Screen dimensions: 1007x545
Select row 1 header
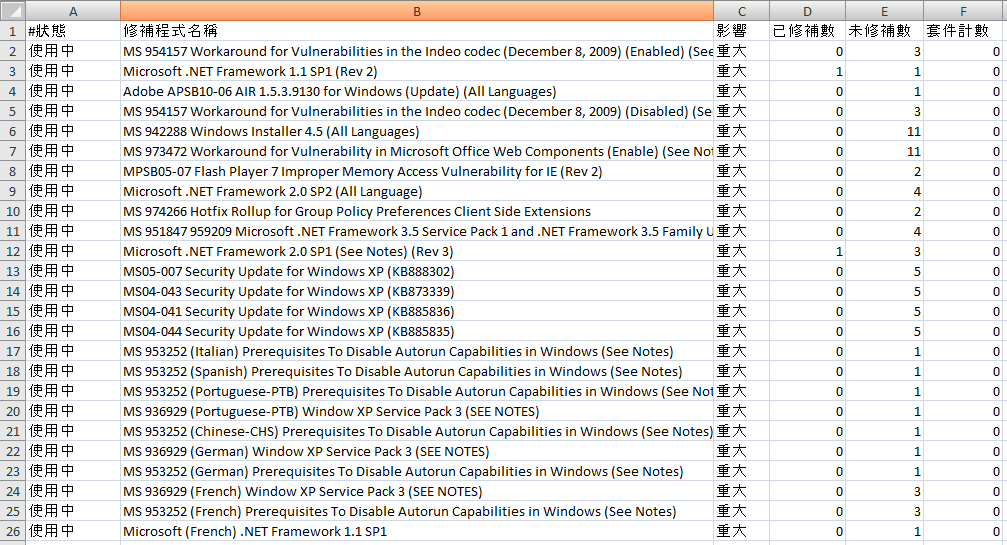tap(12, 31)
